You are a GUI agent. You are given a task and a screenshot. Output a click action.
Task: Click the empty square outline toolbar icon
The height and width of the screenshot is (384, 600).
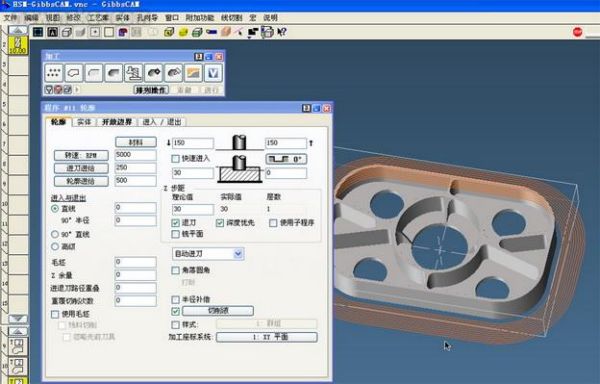[x=109, y=32]
